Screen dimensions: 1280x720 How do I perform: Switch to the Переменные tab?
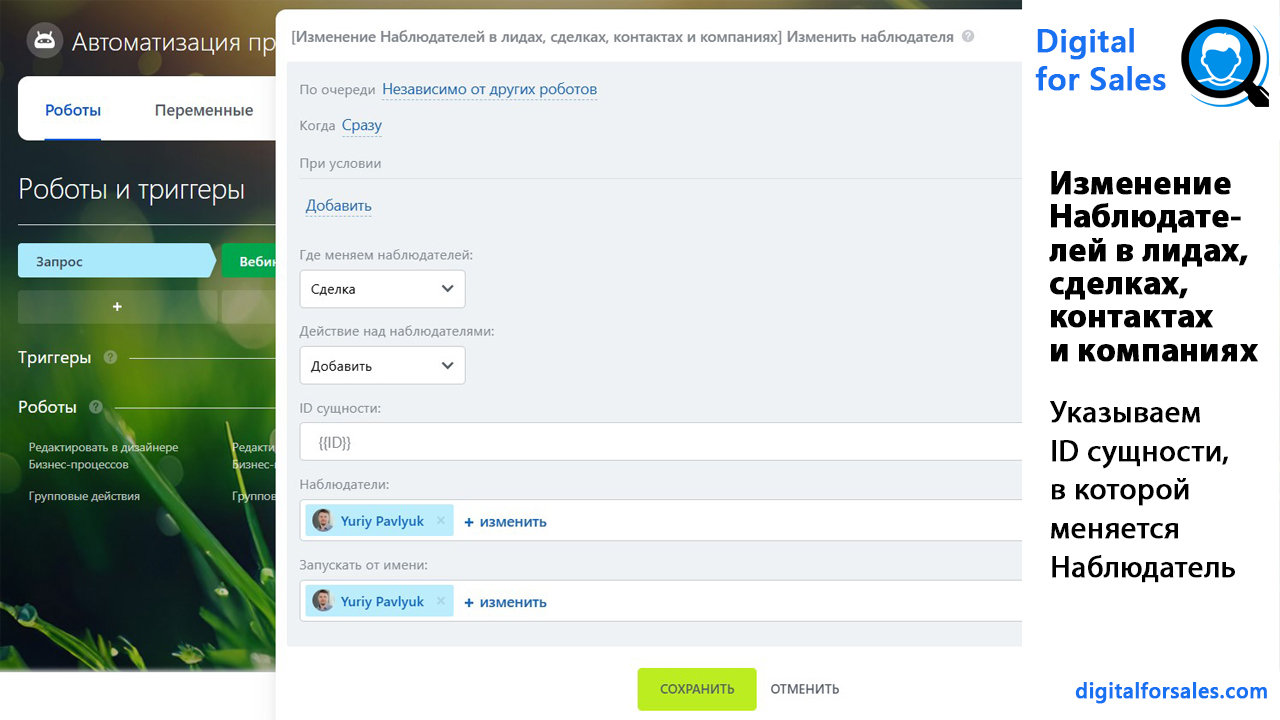click(204, 111)
